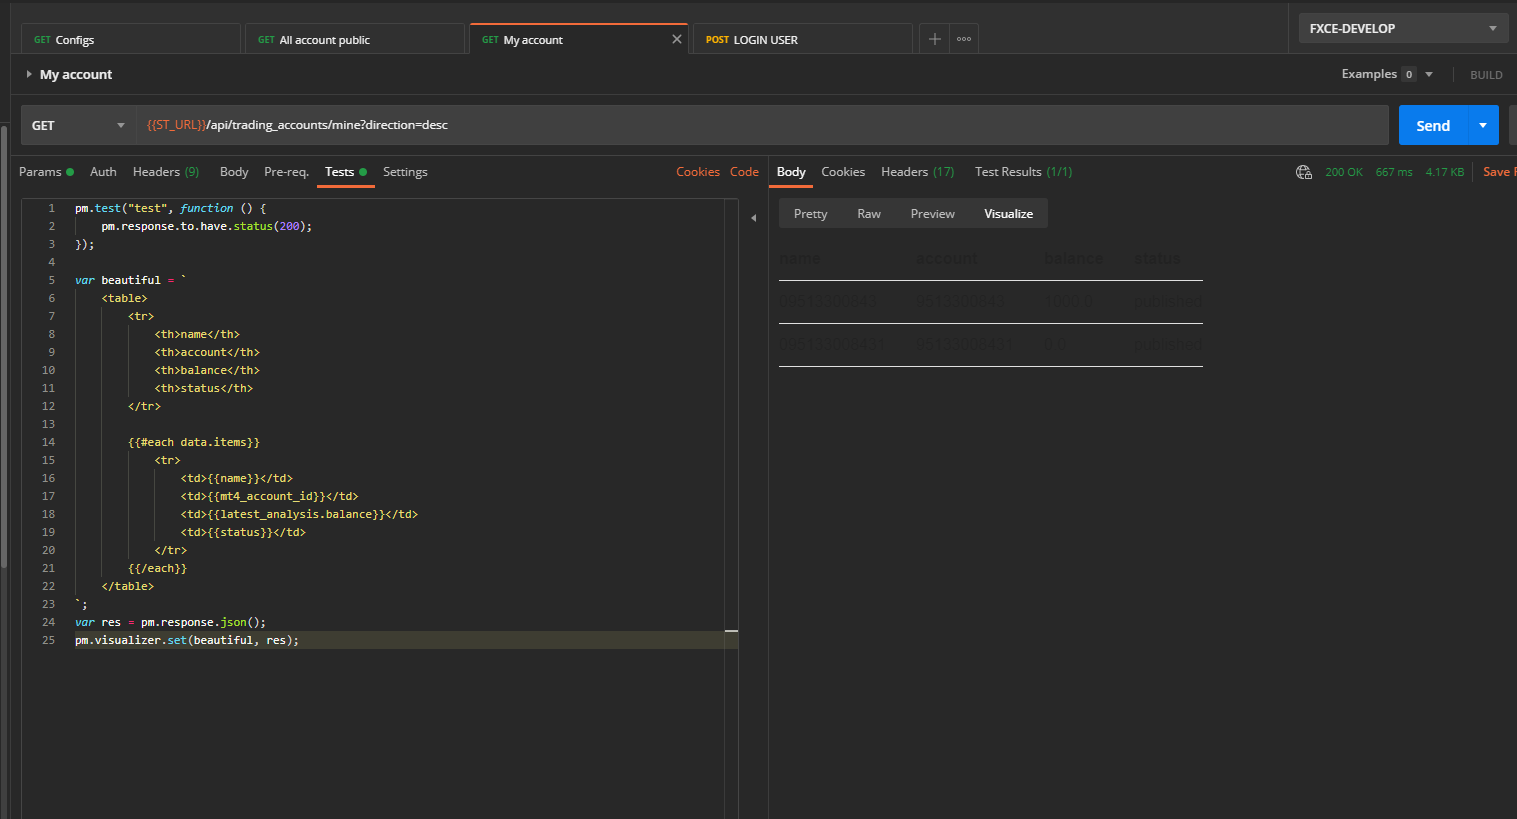1517x819 pixels.
Task: Click 'name' header in visualized table
Action: 800,259
